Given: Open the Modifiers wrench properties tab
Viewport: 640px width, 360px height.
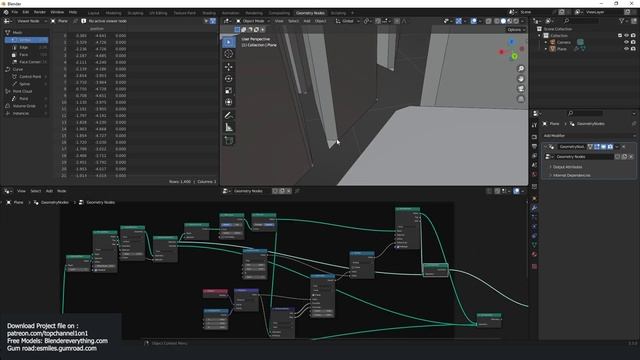Looking at the screenshot, I should pyautogui.click(x=534, y=208).
